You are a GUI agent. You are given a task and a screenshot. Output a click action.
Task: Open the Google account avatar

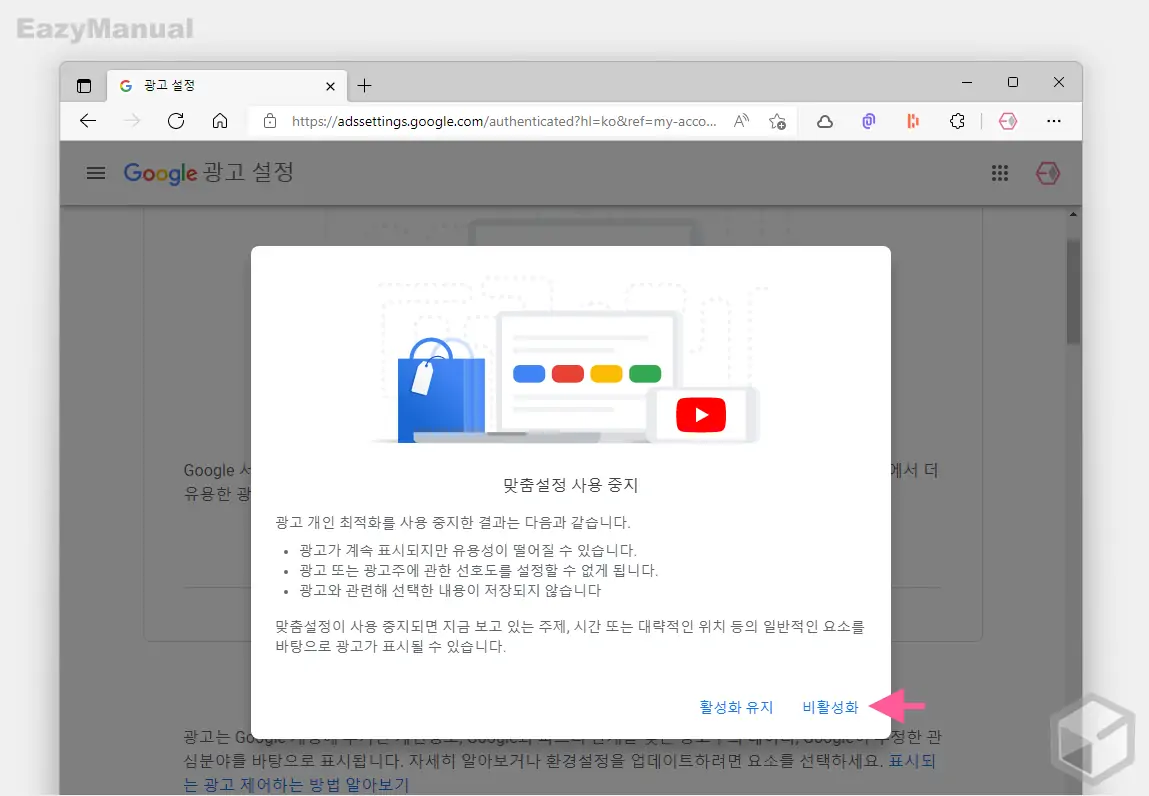(x=1048, y=173)
